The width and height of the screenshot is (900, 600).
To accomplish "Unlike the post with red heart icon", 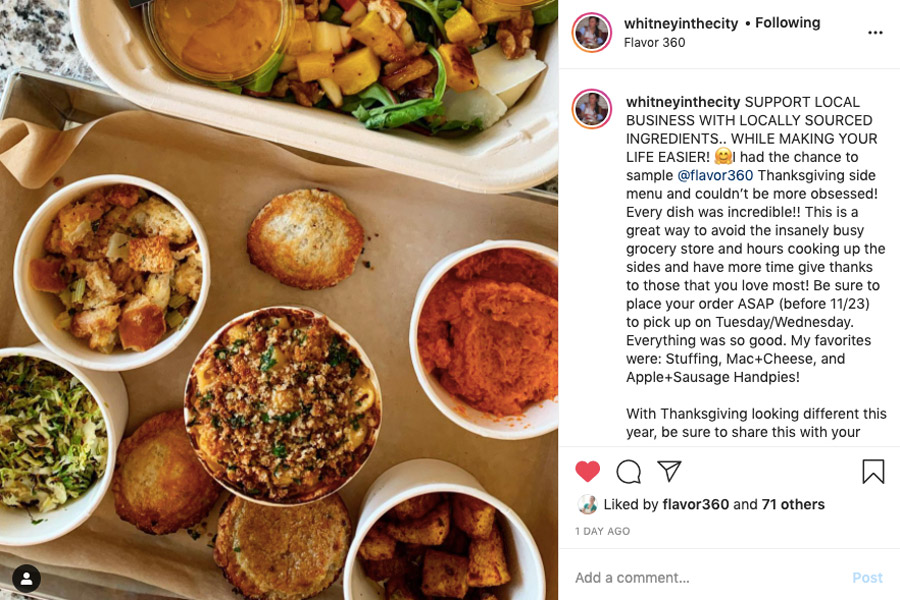I will (x=587, y=471).
